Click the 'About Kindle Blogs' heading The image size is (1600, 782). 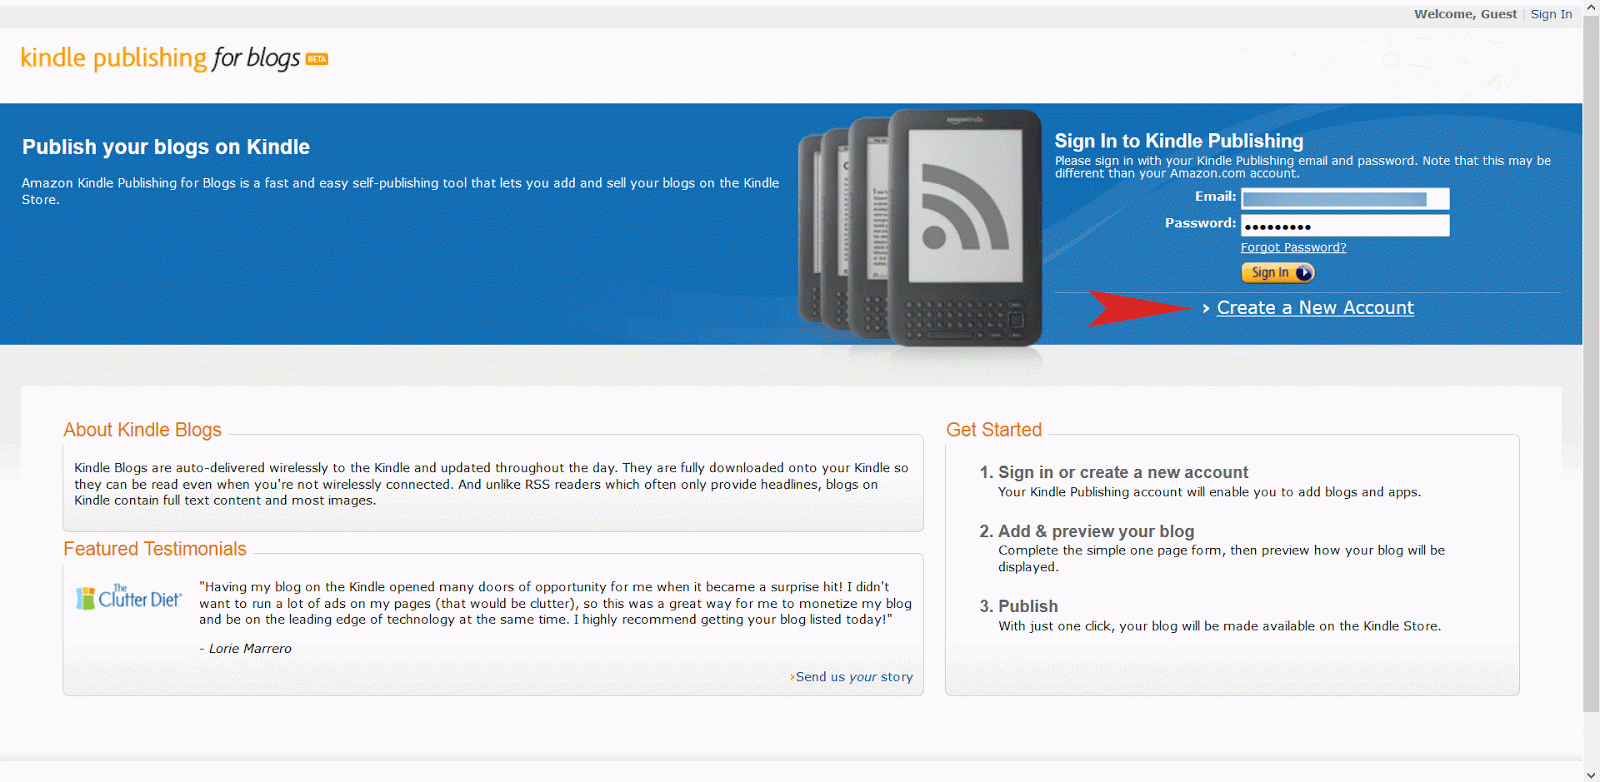click(142, 430)
